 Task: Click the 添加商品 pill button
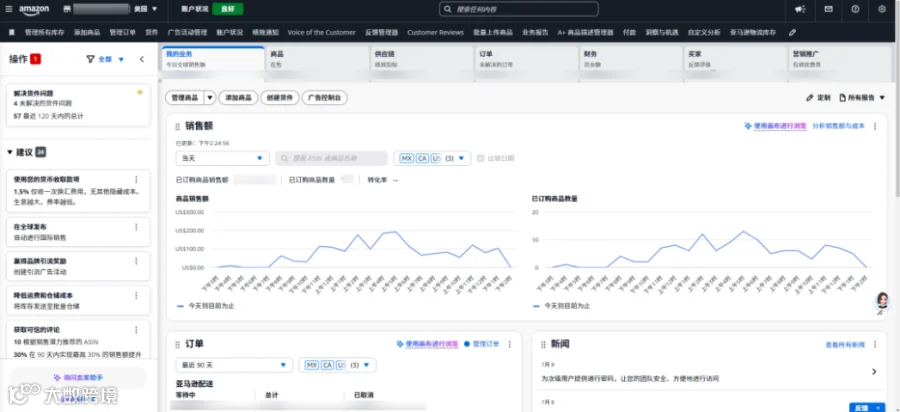[x=238, y=98]
